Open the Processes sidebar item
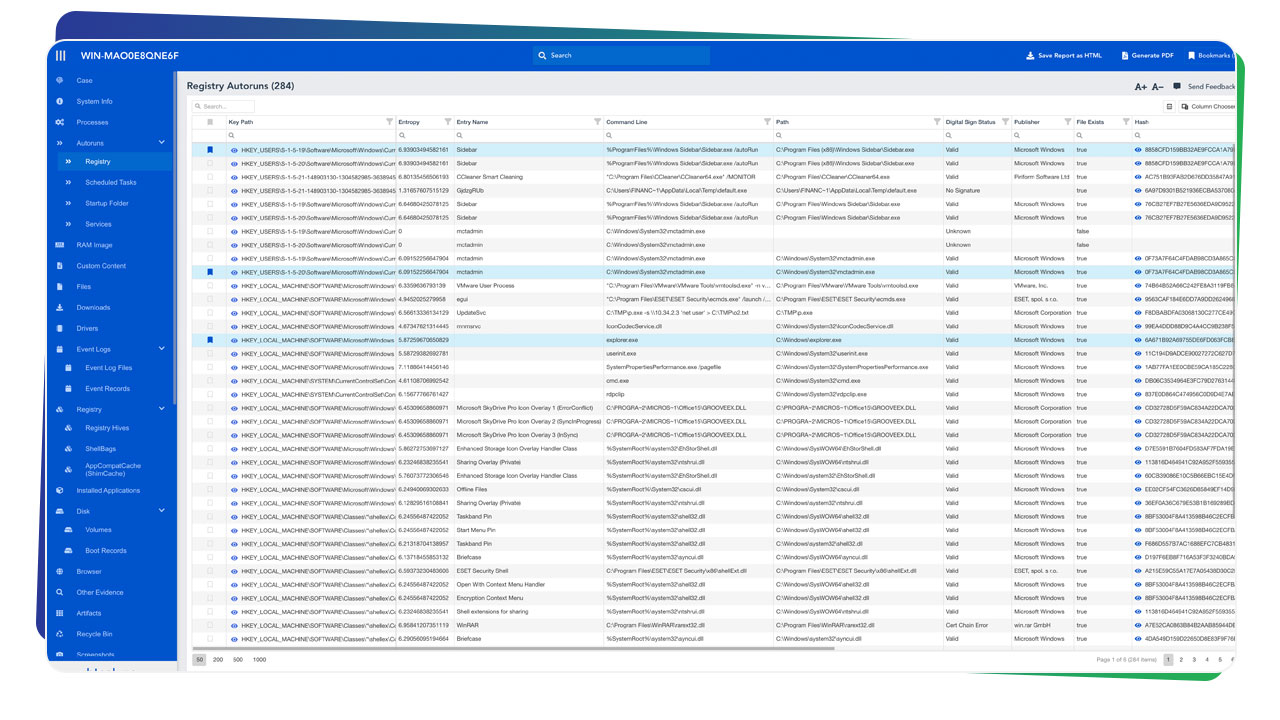Image resolution: width=1280 pixels, height=720 pixels. (x=92, y=122)
